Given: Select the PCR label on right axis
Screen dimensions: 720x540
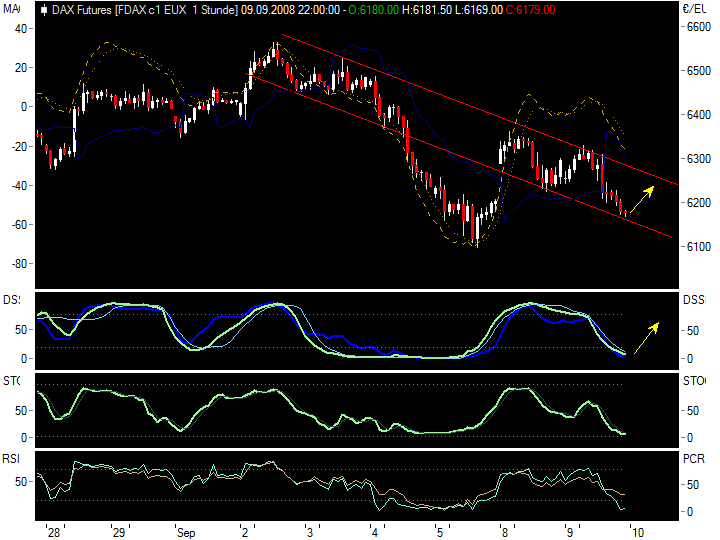Looking at the screenshot, I should click(694, 459).
